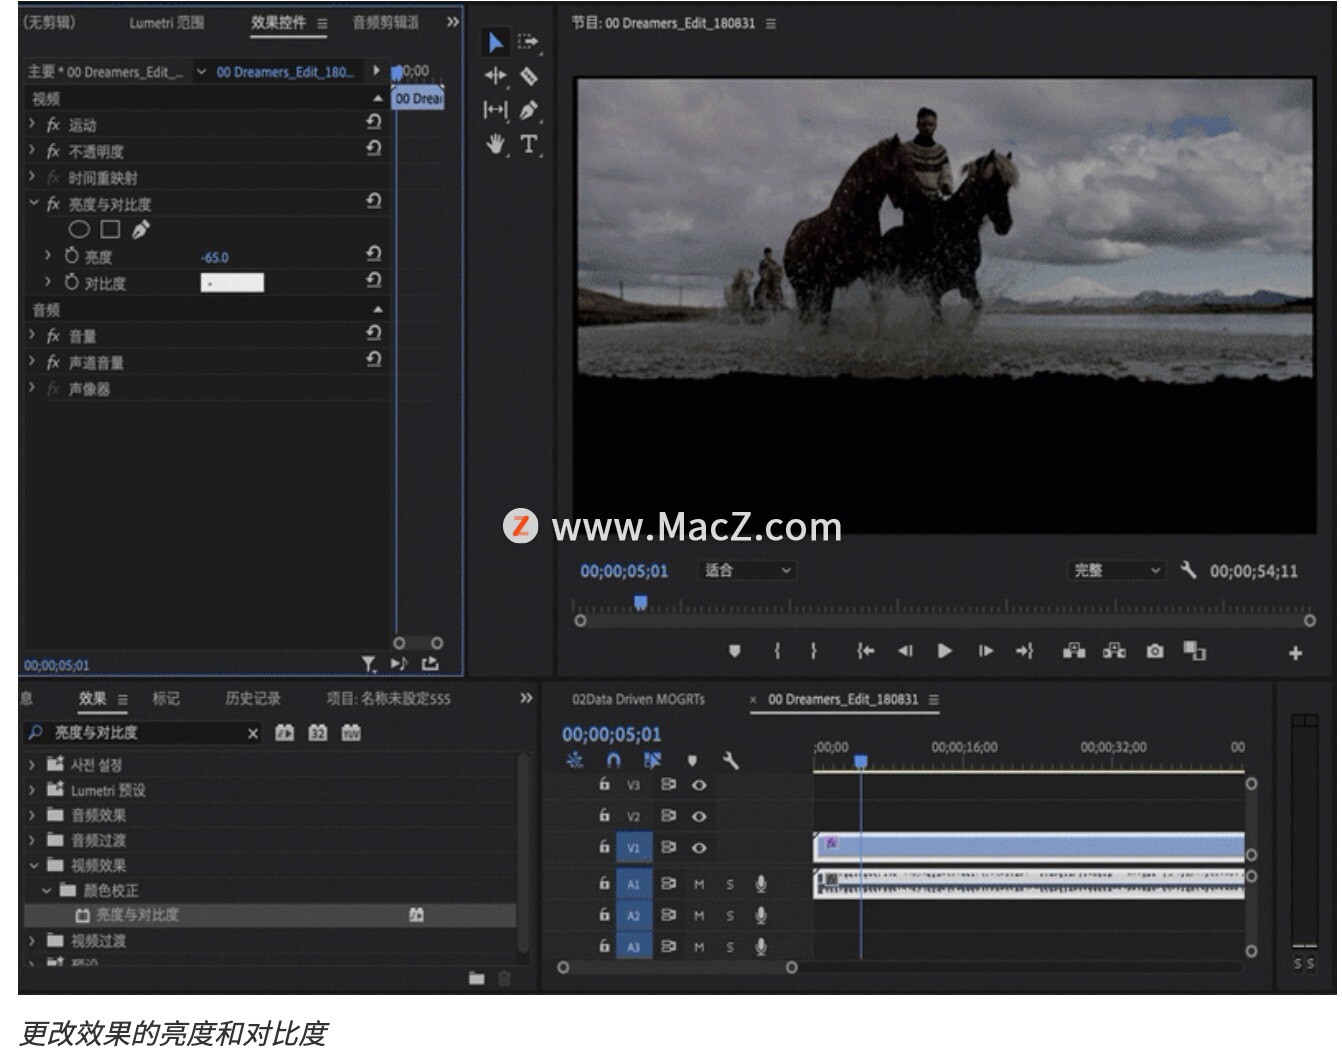Step back one frame

pos(905,651)
